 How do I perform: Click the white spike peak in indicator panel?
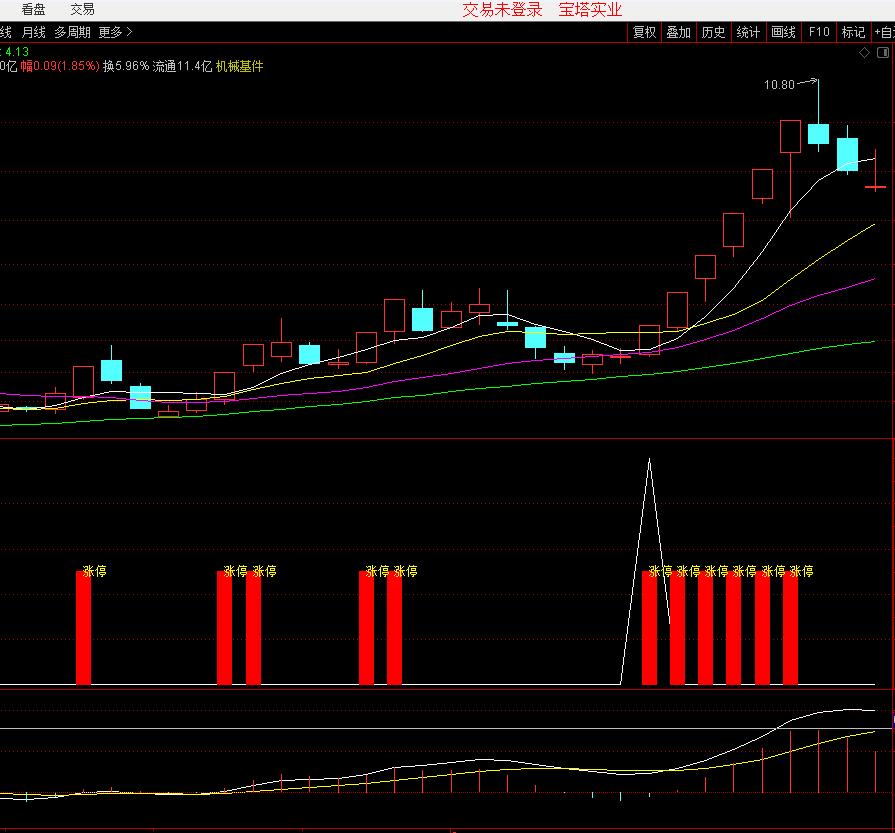tap(649, 460)
